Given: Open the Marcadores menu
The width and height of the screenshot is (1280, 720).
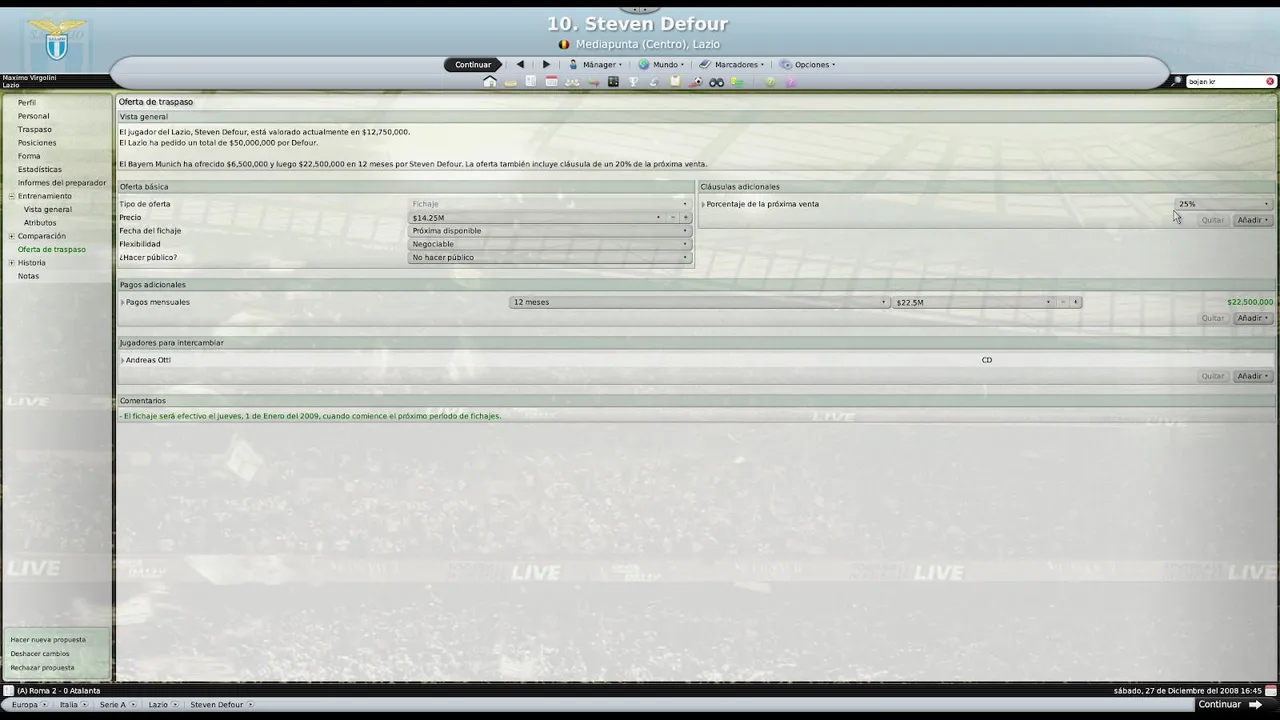Looking at the screenshot, I should point(732,64).
